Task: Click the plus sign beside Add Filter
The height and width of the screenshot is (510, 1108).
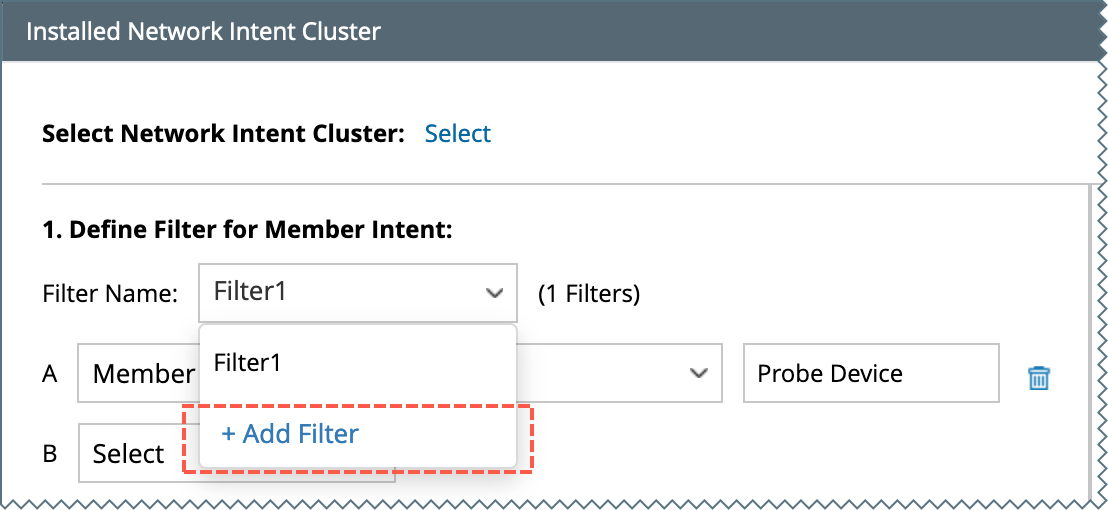Action: tap(228, 434)
